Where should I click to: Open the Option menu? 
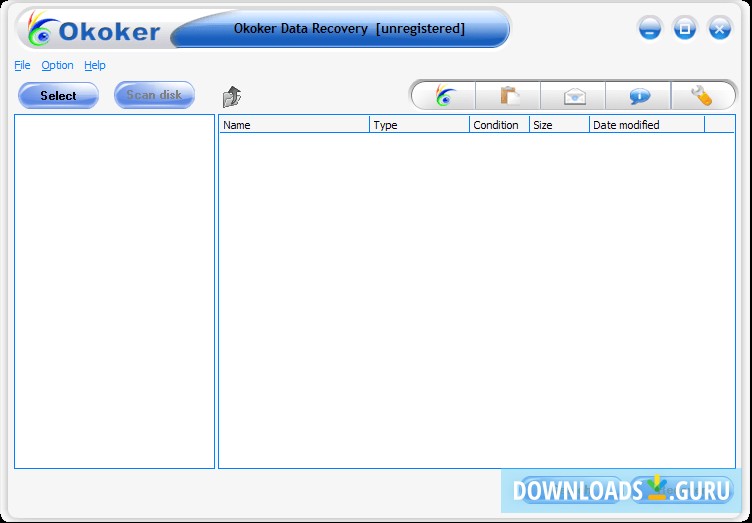(x=57, y=65)
